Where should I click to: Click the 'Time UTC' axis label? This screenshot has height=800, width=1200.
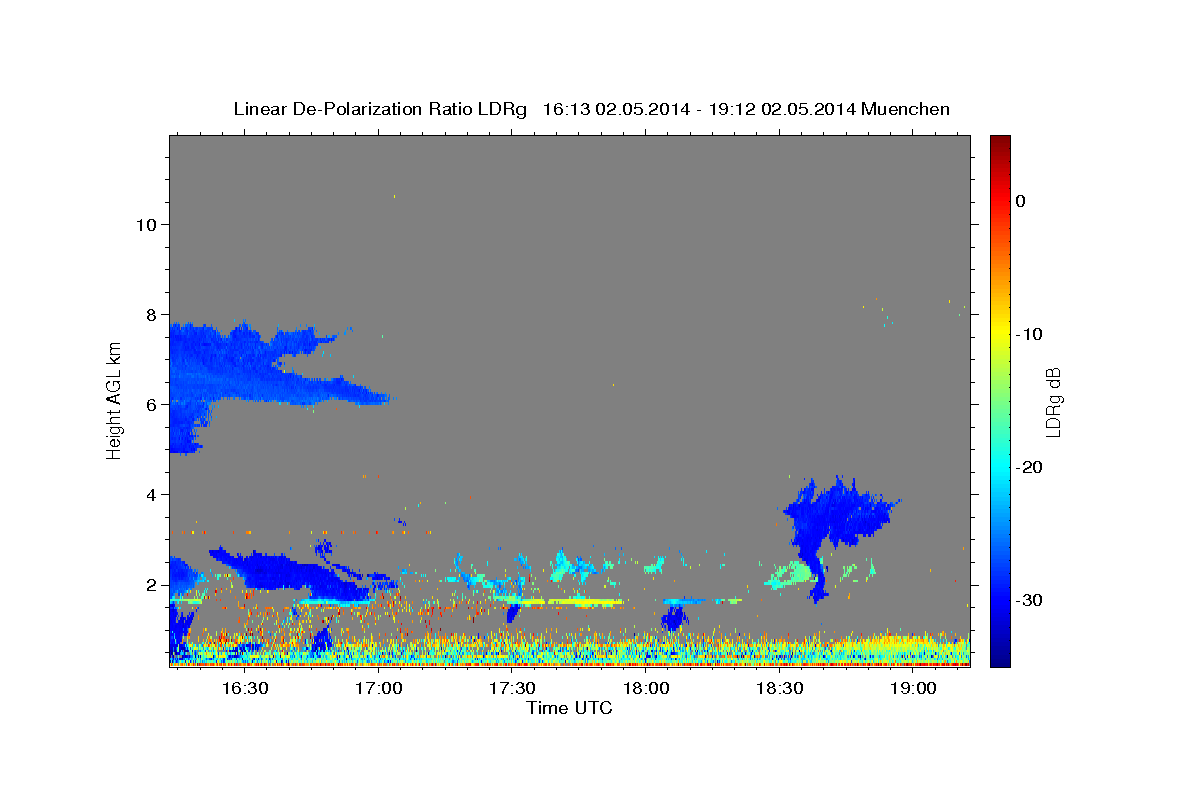[x=569, y=708]
